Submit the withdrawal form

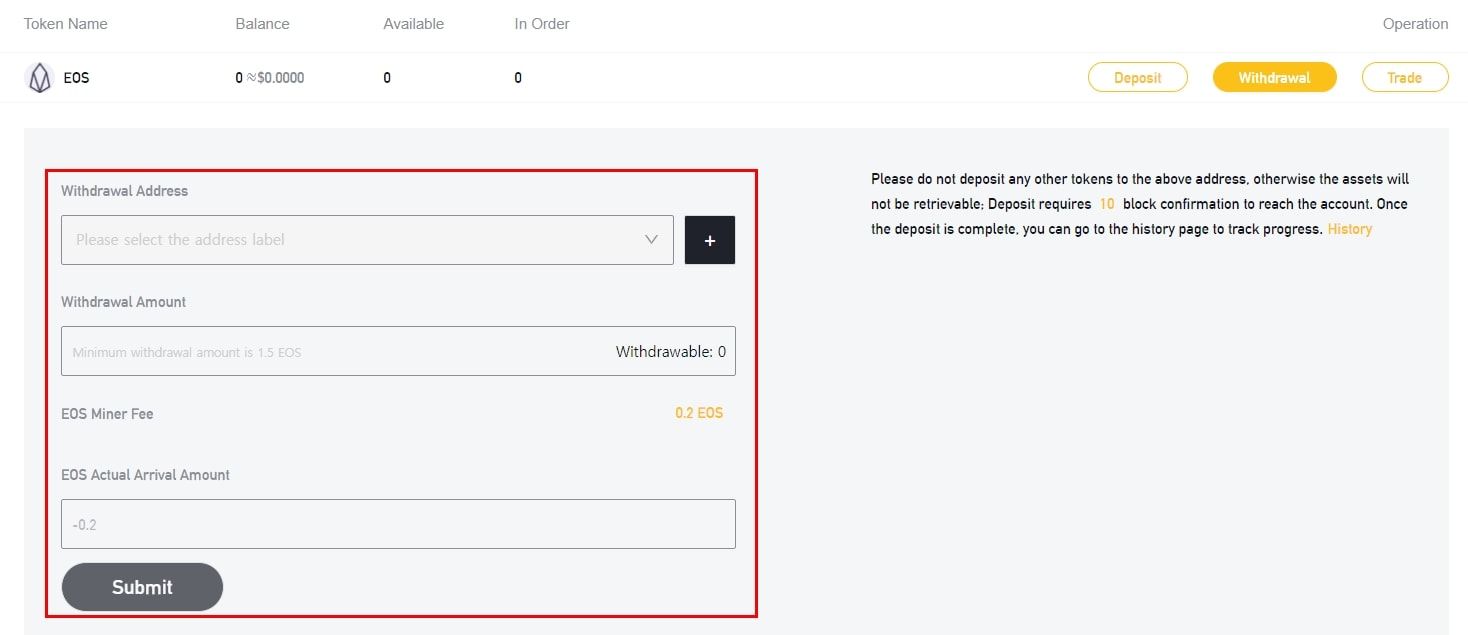(142, 587)
